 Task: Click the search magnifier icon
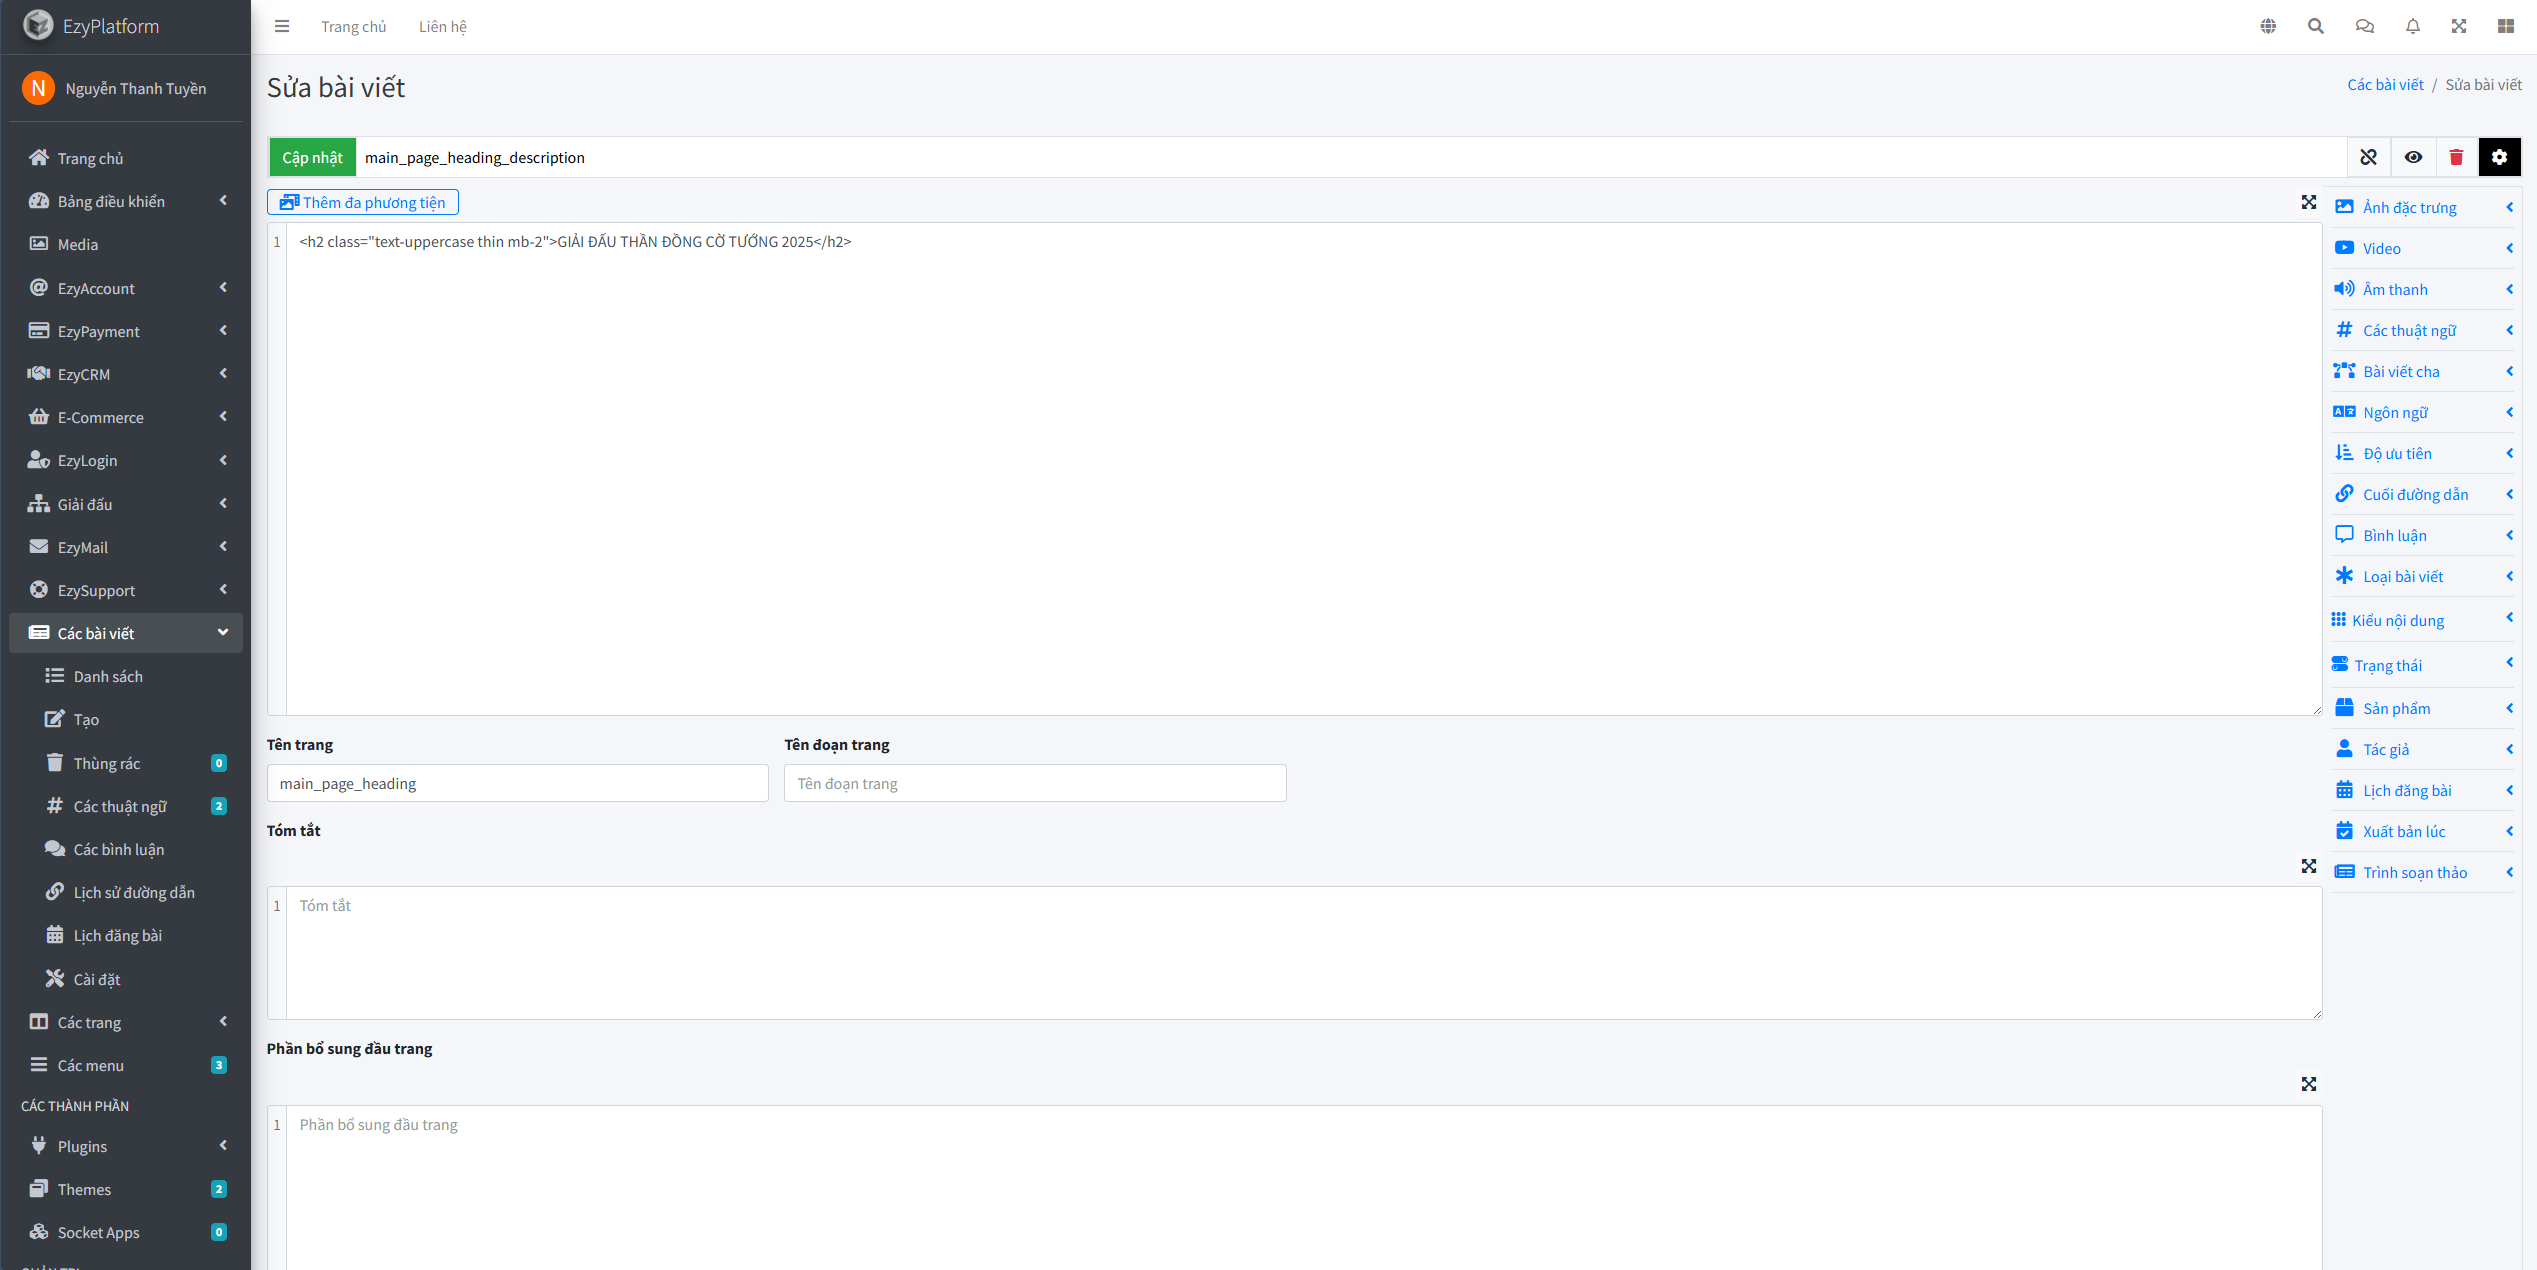(x=2315, y=26)
